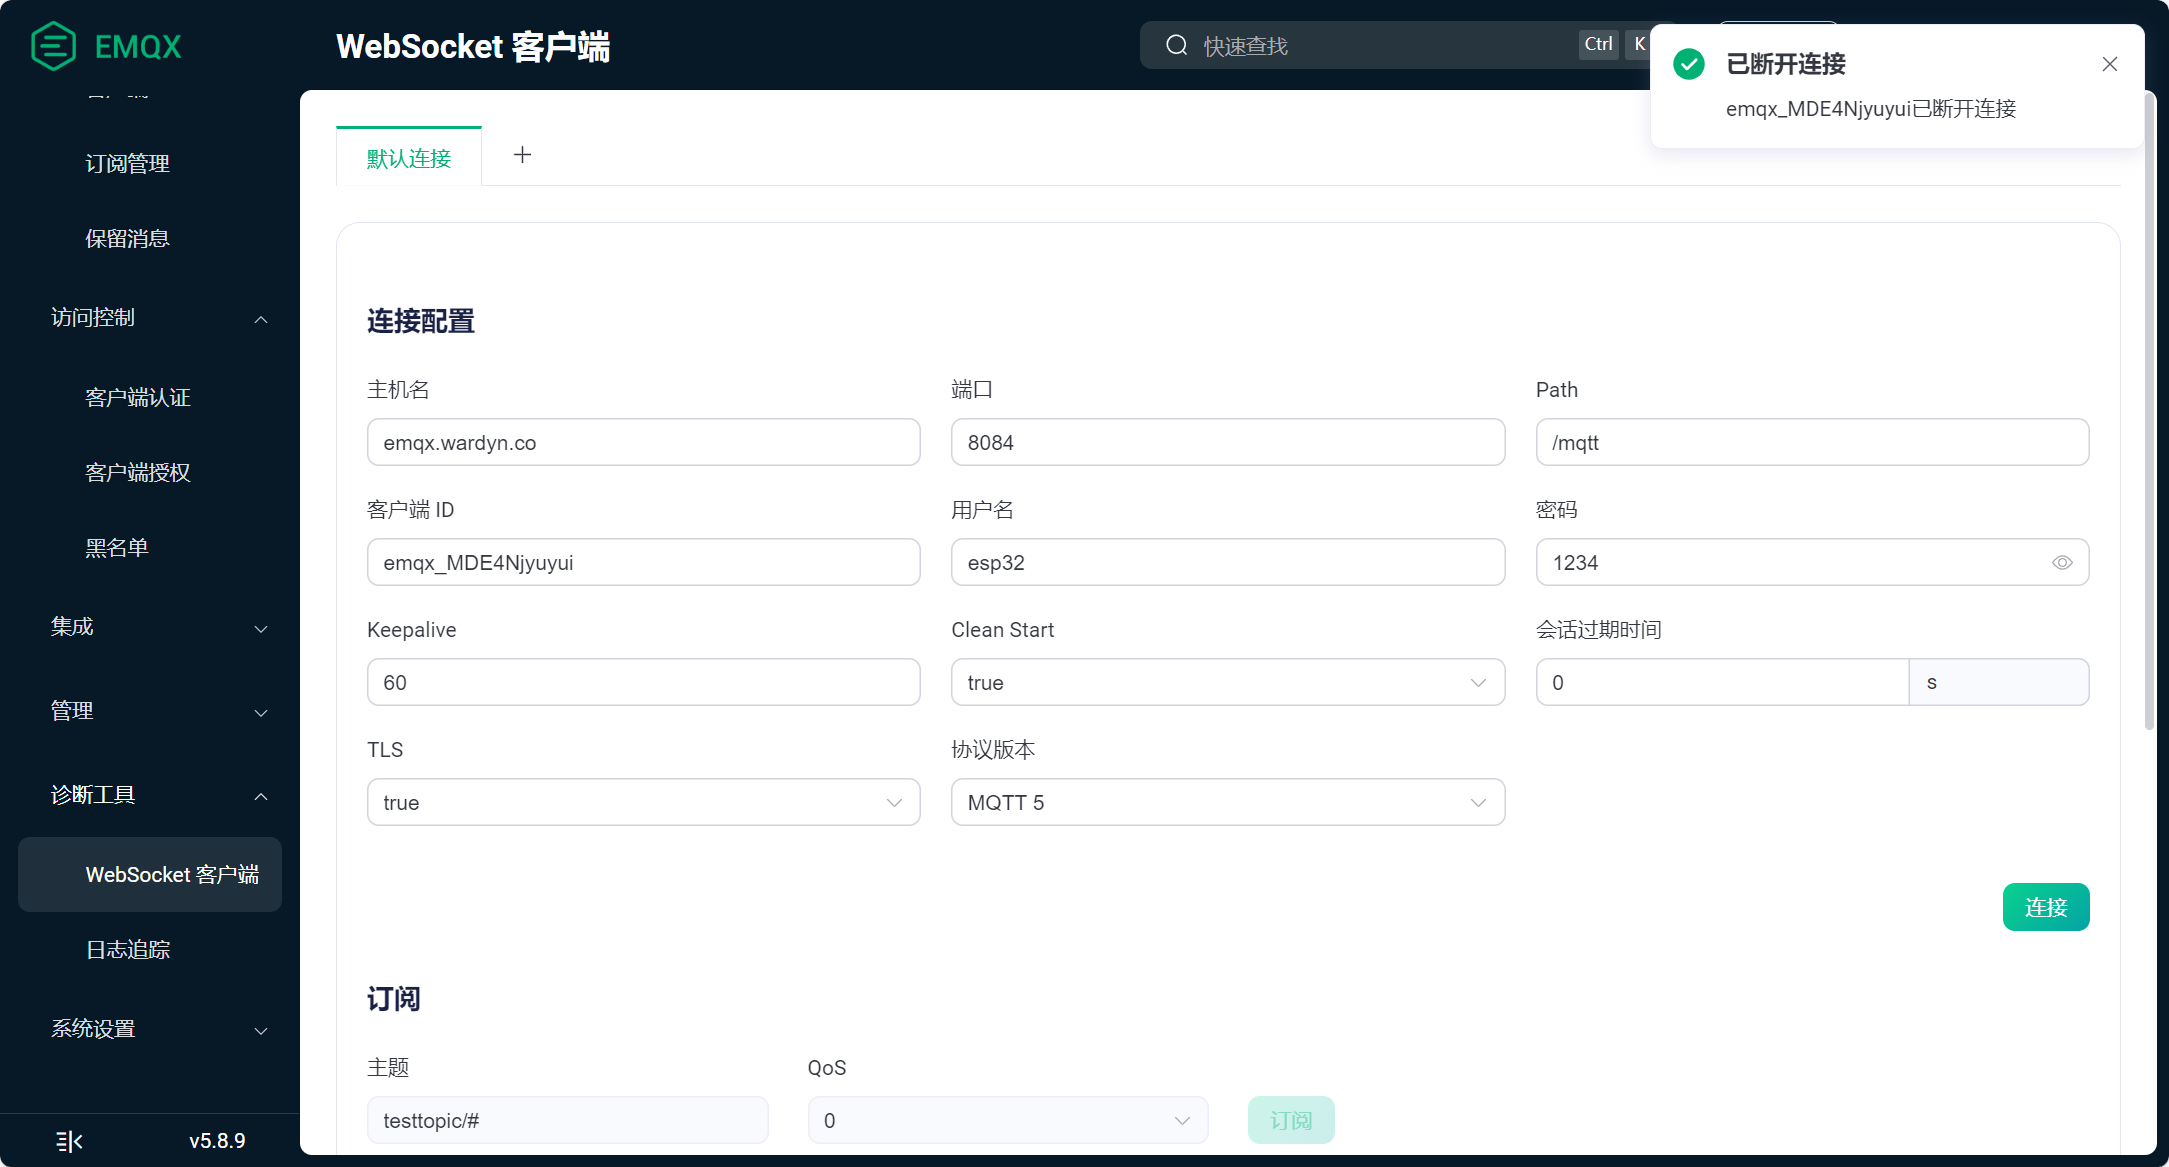Image resolution: width=2169 pixels, height=1167 pixels.
Task: Toggle password visibility eye icon
Action: pos(2062,563)
